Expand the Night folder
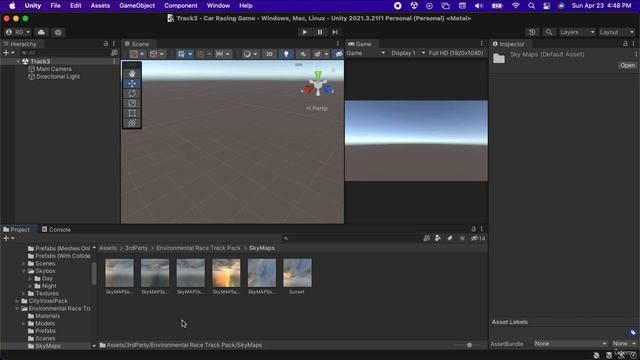The image size is (640, 360). [30, 286]
